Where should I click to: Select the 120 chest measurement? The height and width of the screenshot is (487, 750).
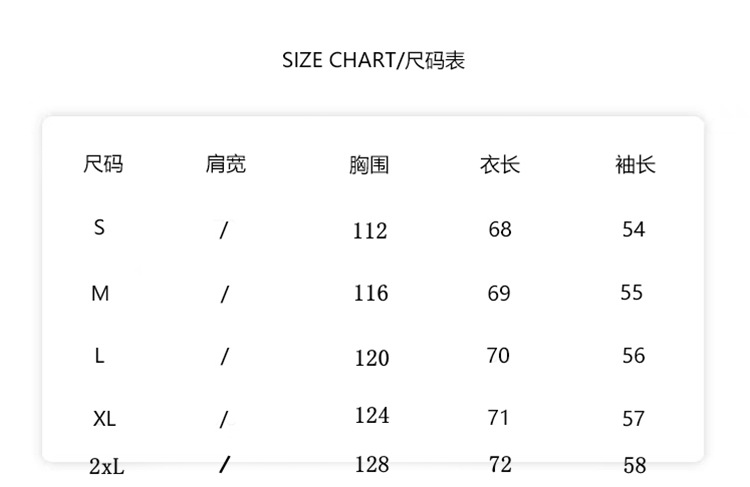coord(372,358)
